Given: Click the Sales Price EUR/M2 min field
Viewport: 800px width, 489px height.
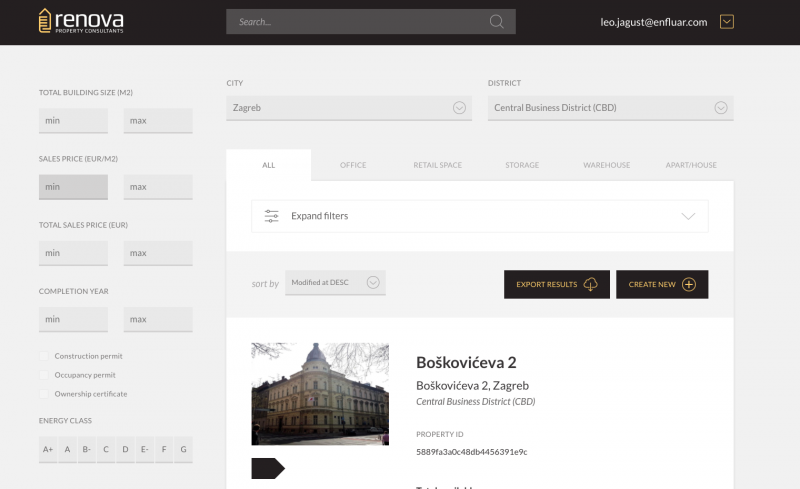Looking at the screenshot, I should click(73, 187).
